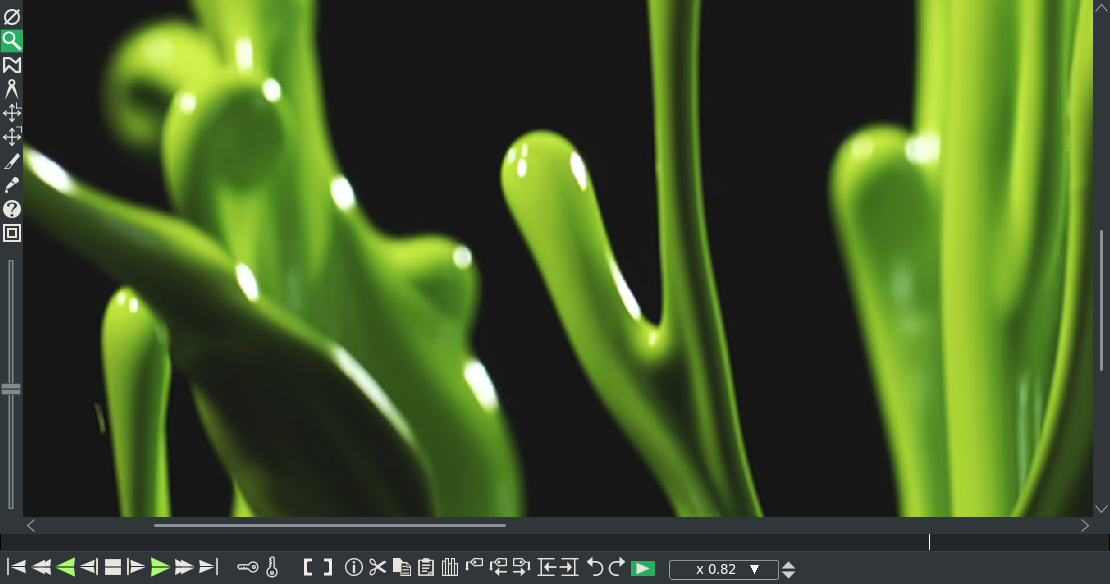
Task: Select the region selection flag tool
Action: pyautogui.click(x=12, y=64)
